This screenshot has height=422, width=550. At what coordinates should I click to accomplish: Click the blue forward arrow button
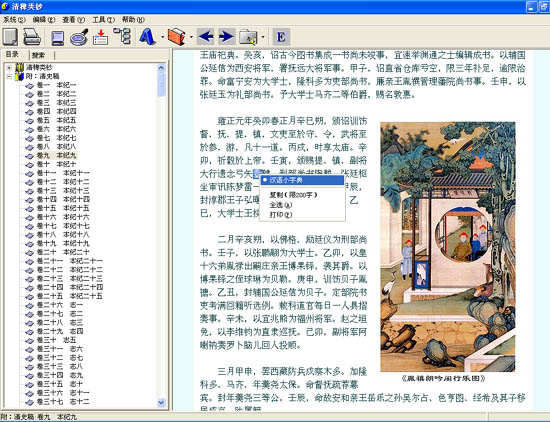pyautogui.click(x=226, y=36)
